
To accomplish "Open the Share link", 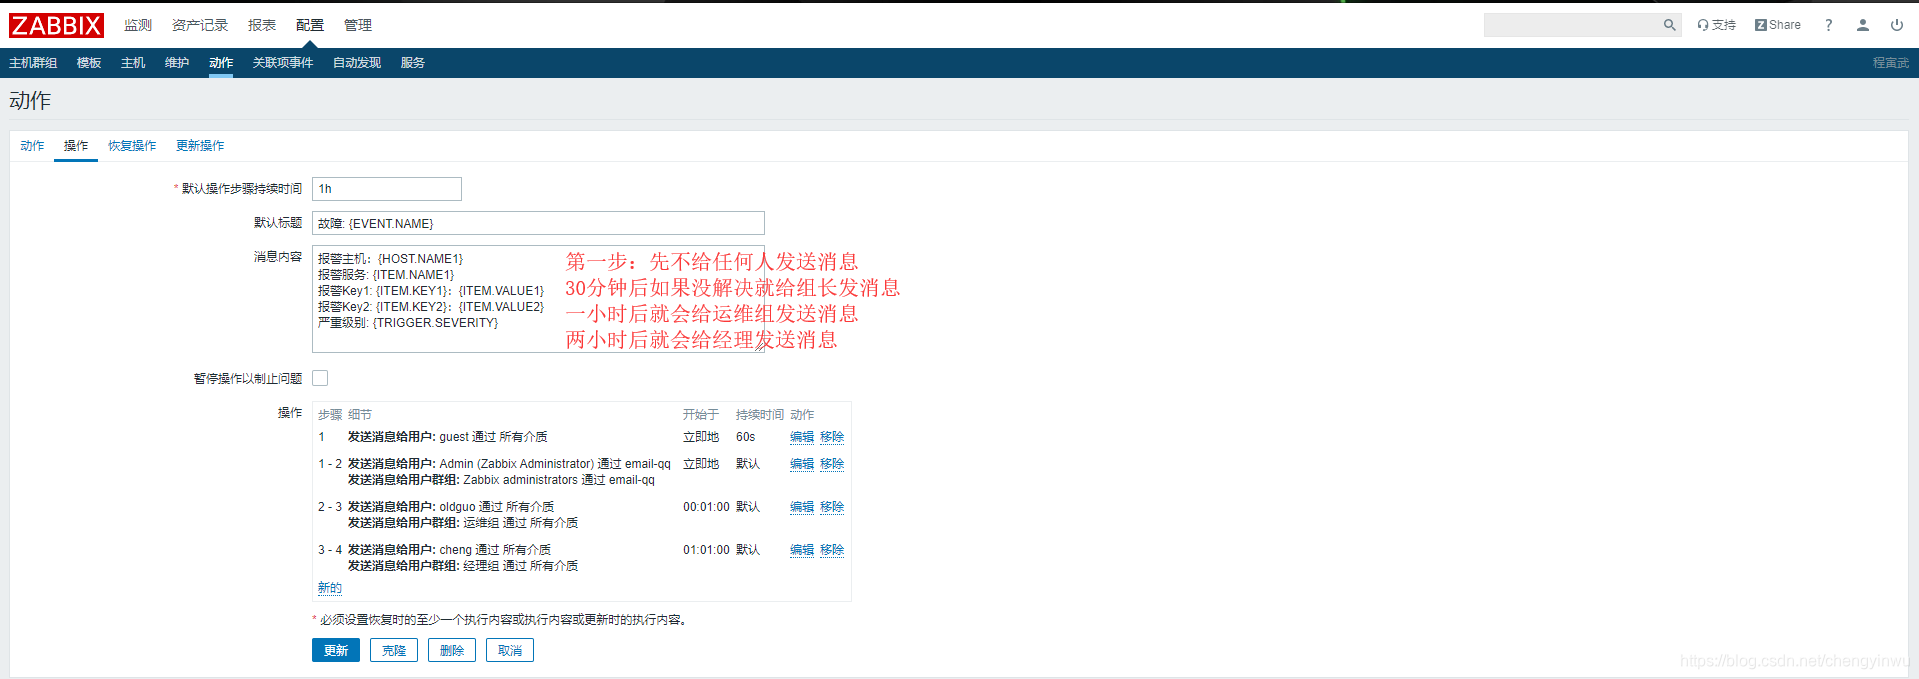I will pos(1777,25).
